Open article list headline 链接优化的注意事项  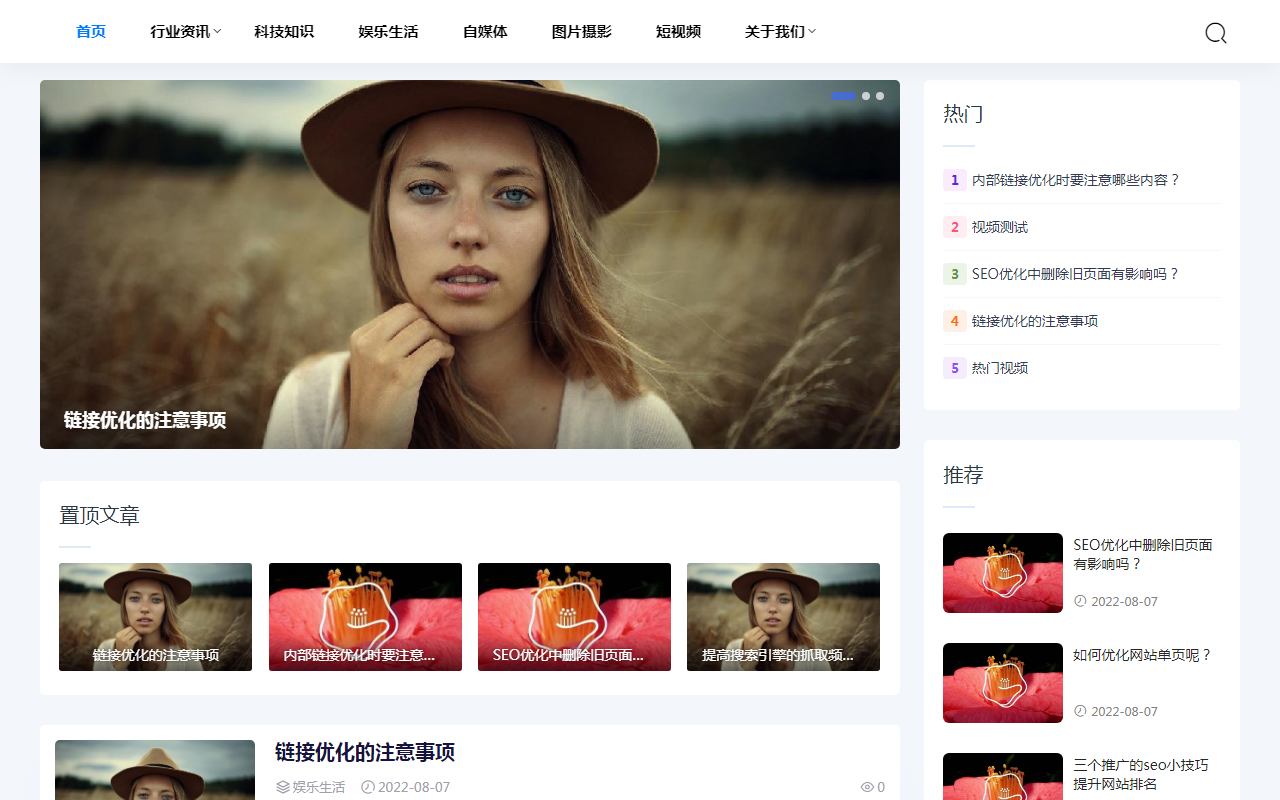(365, 752)
